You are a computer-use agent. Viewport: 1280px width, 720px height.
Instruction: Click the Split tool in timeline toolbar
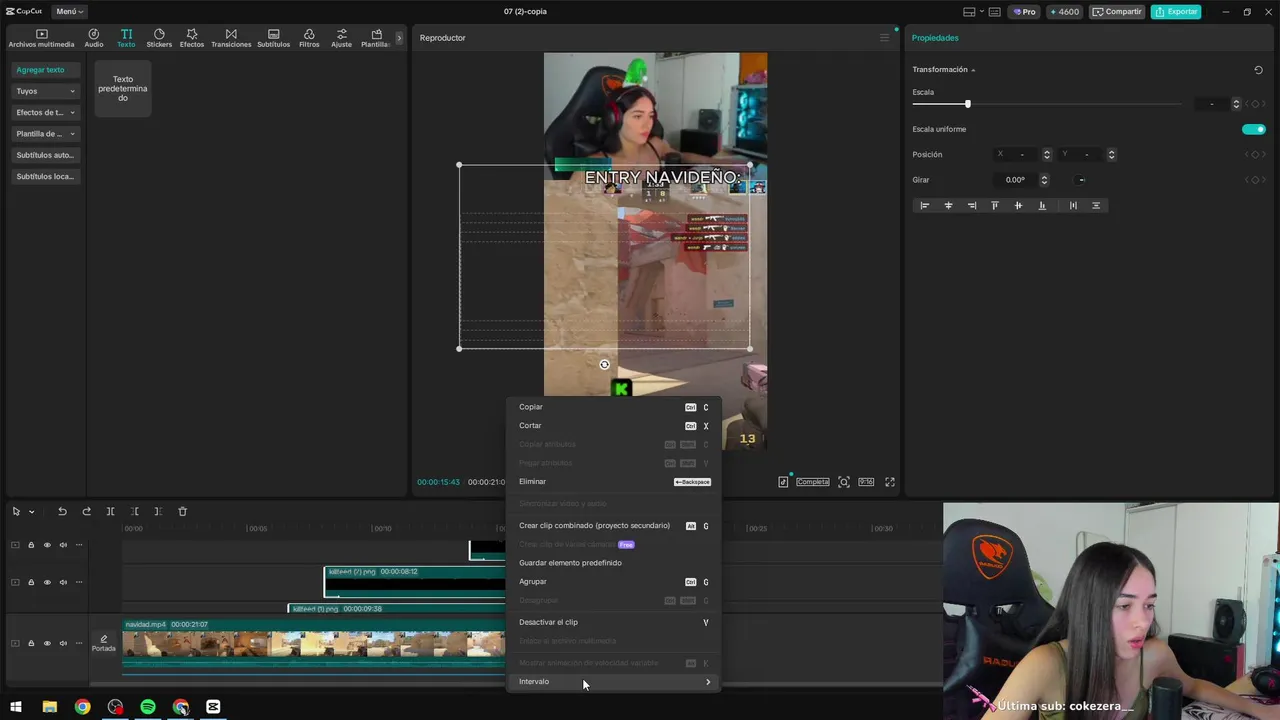click(x=110, y=511)
